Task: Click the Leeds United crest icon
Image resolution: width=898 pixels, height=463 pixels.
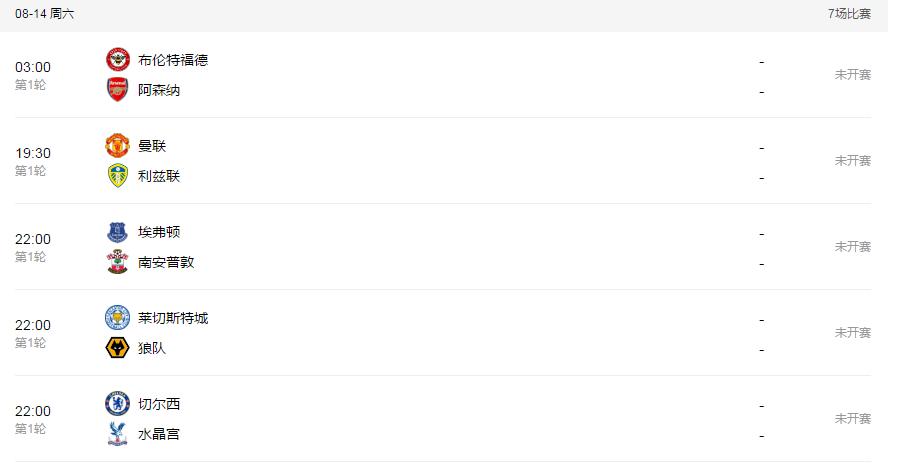Action: coord(118,176)
